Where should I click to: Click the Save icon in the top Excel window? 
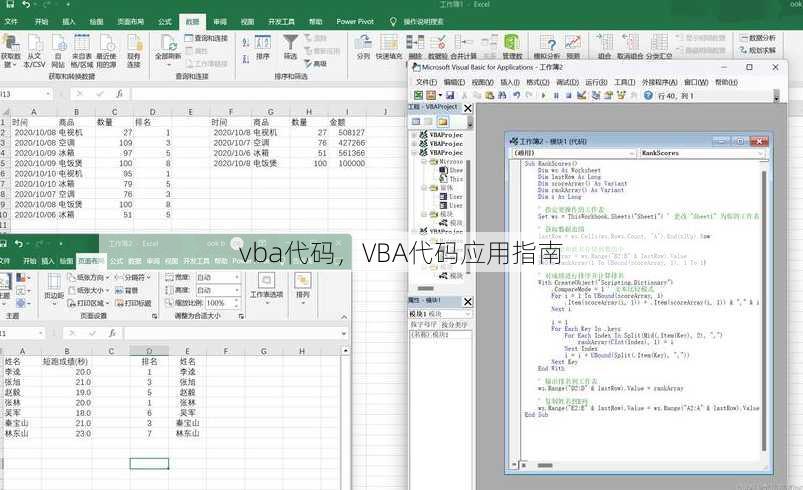click(x=9, y=5)
